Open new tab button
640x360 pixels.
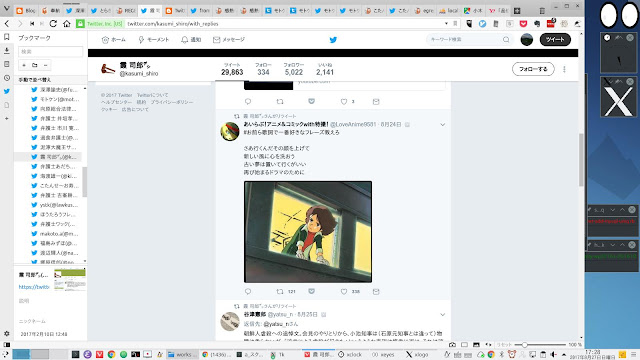click(x=517, y=11)
